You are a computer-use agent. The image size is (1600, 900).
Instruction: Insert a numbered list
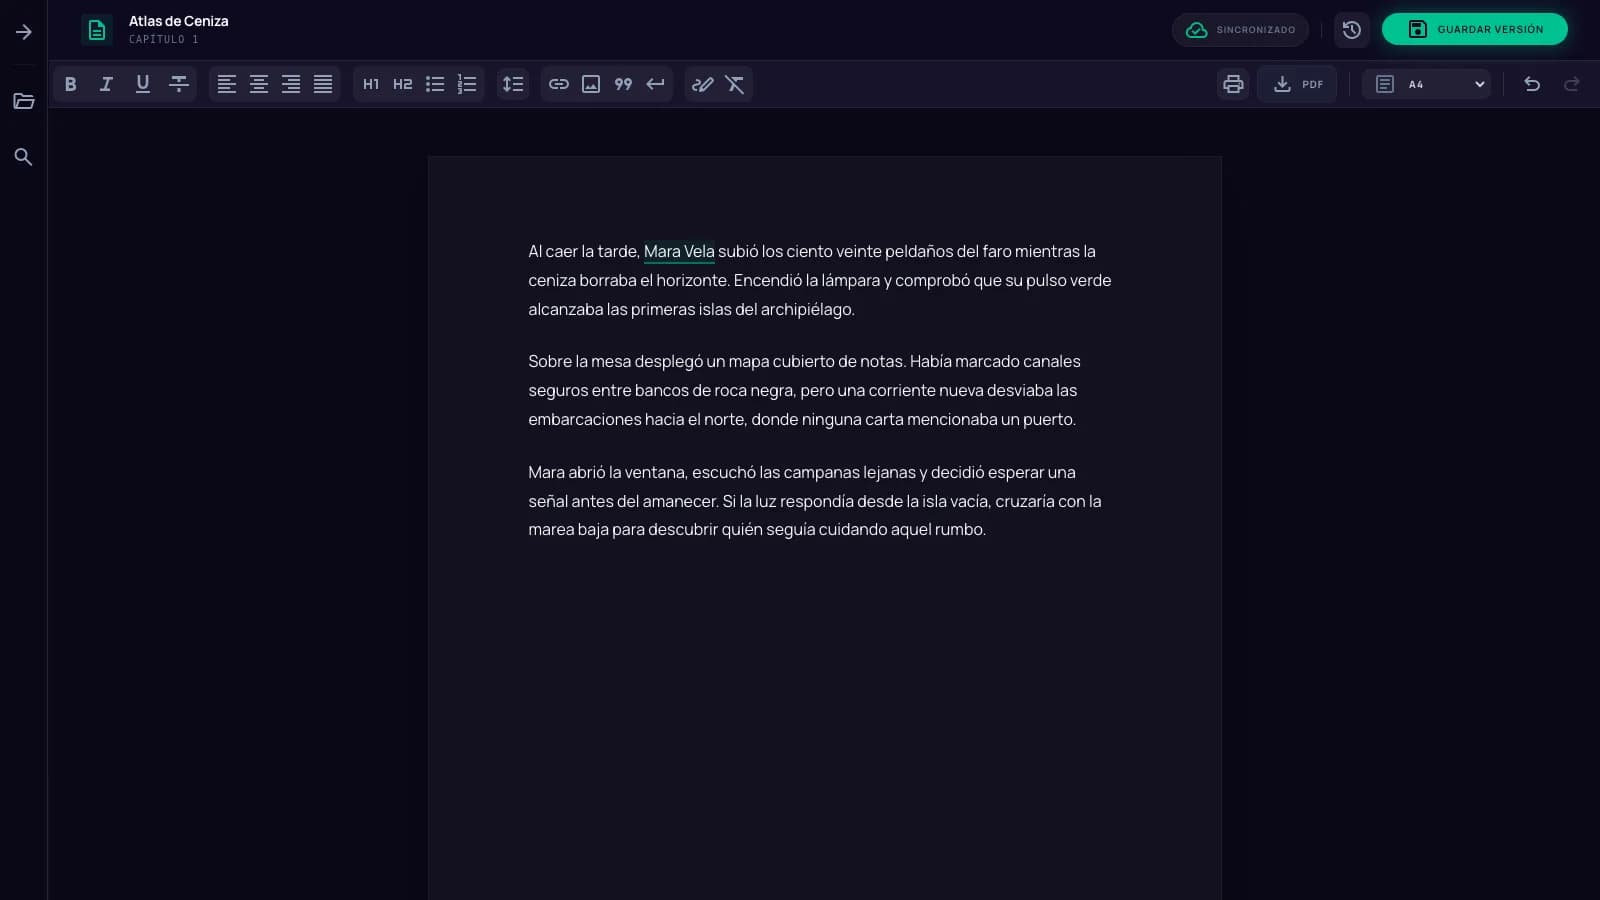point(467,84)
